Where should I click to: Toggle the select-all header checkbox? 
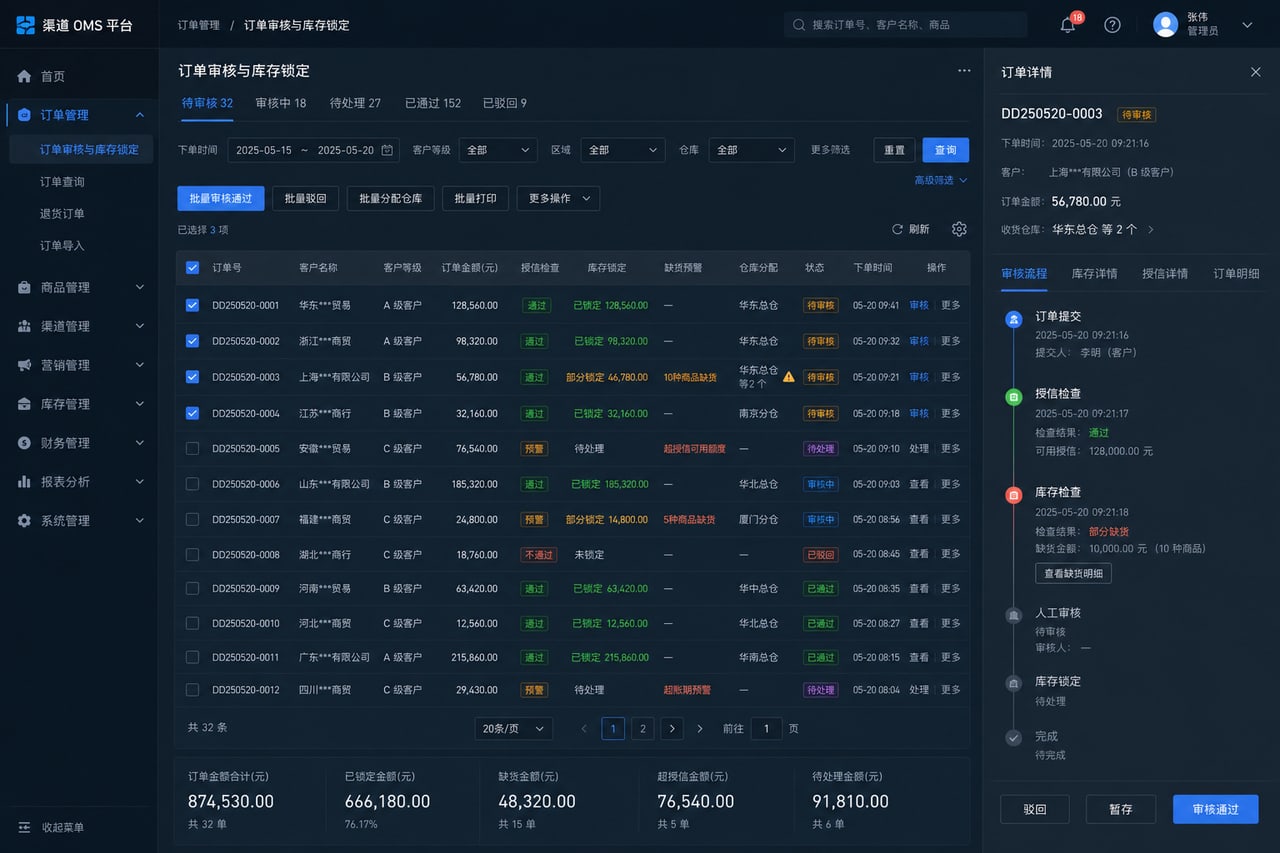coord(192,268)
